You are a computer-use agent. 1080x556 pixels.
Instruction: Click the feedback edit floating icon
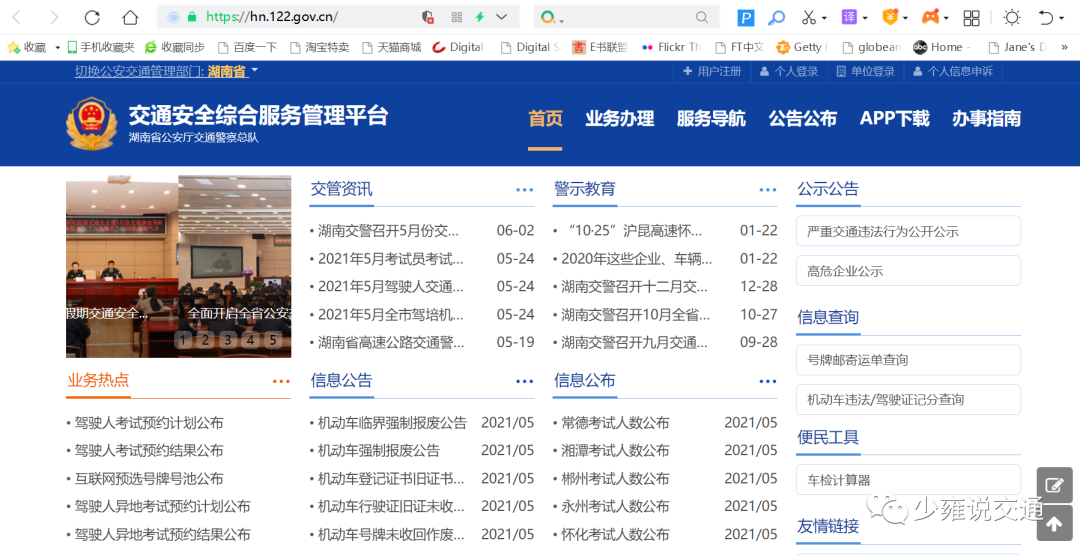[x=1055, y=485]
